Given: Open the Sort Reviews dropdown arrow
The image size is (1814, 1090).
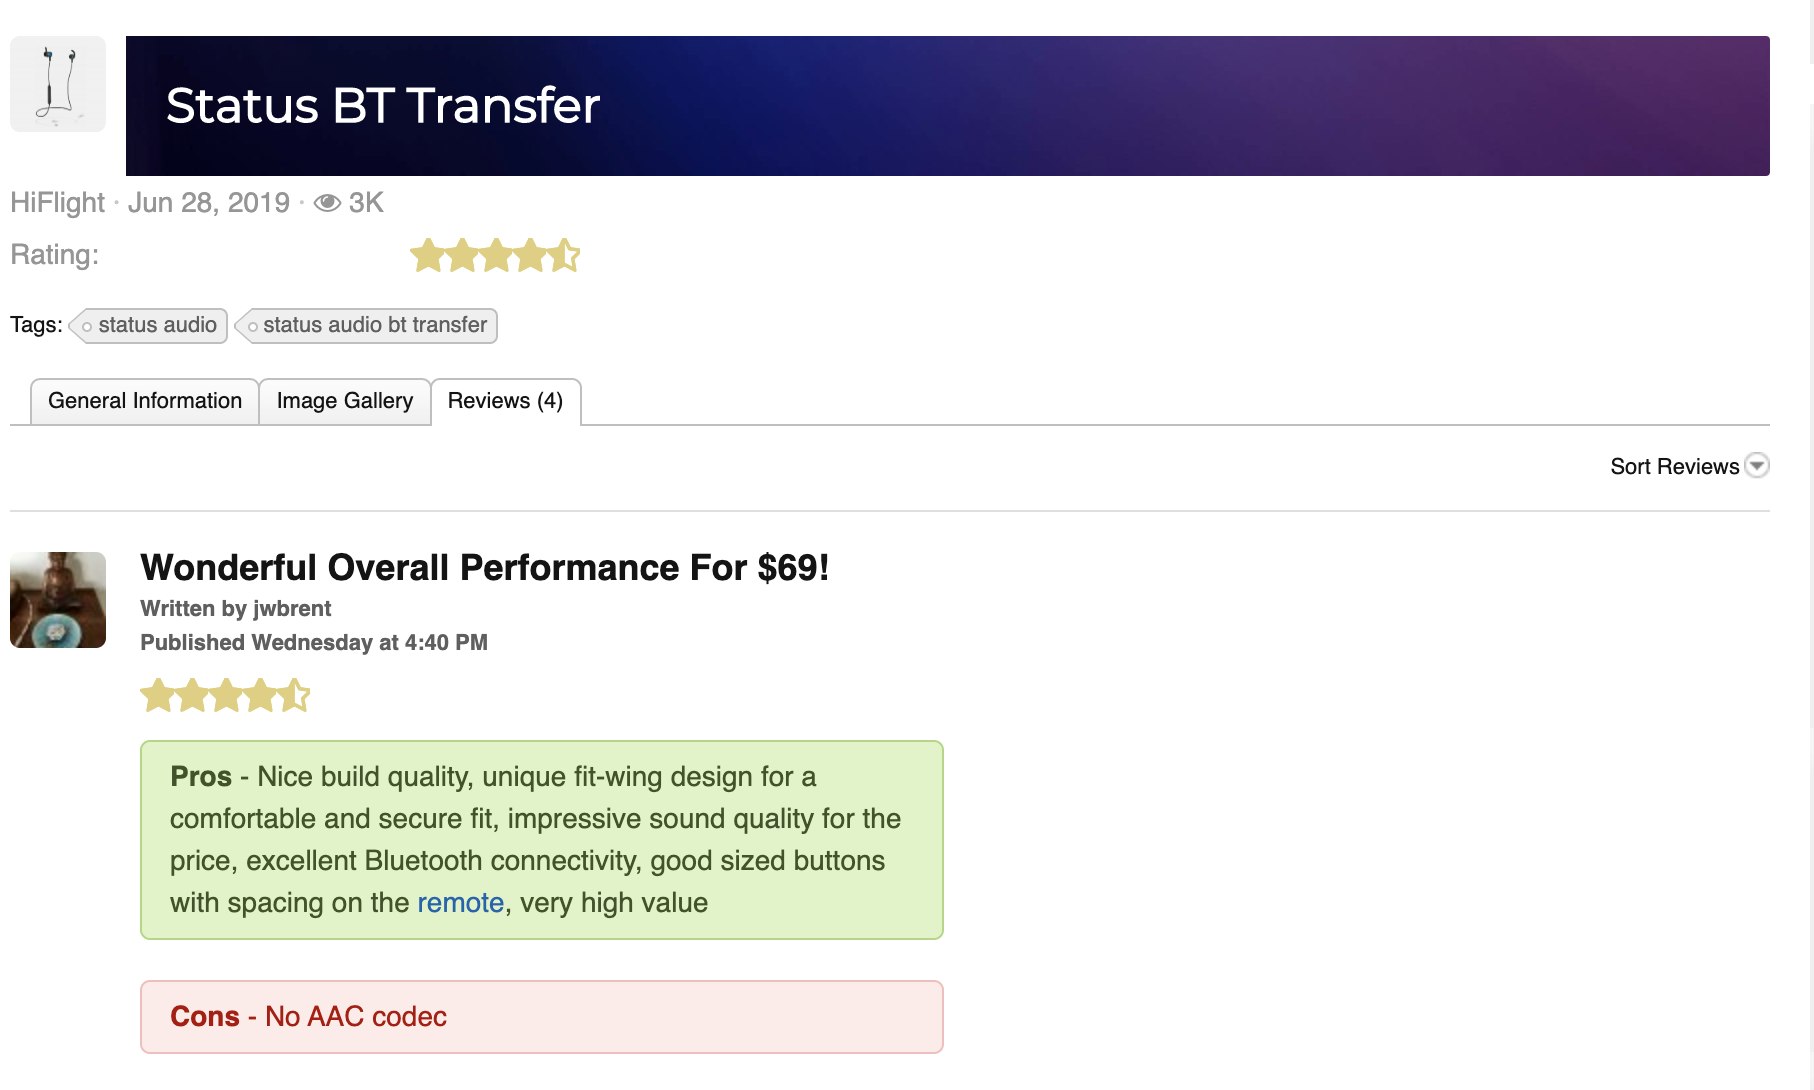Looking at the screenshot, I should tap(1757, 466).
